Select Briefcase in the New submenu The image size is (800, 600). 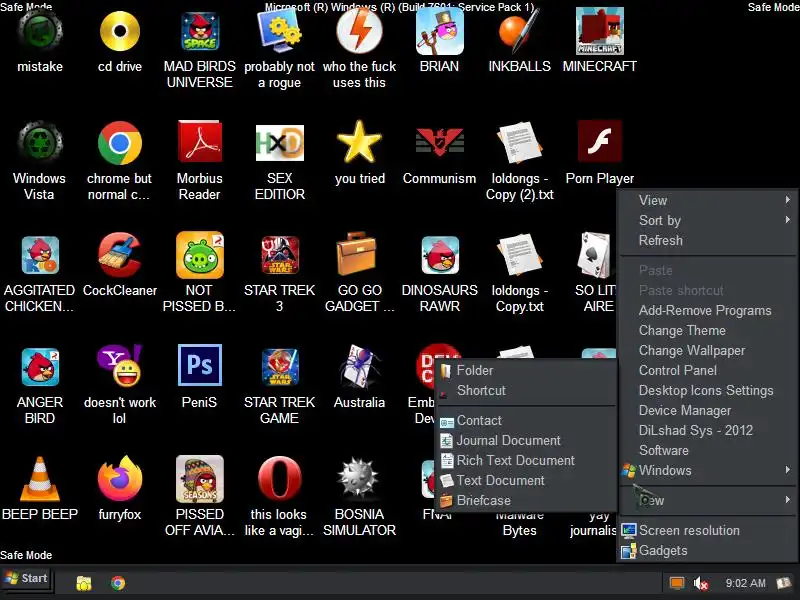point(527,500)
